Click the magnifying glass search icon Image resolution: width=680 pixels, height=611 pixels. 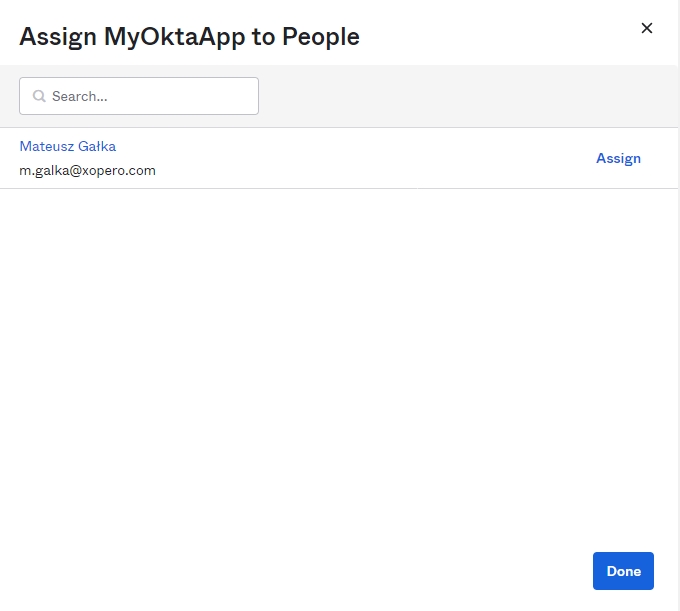(x=39, y=97)
